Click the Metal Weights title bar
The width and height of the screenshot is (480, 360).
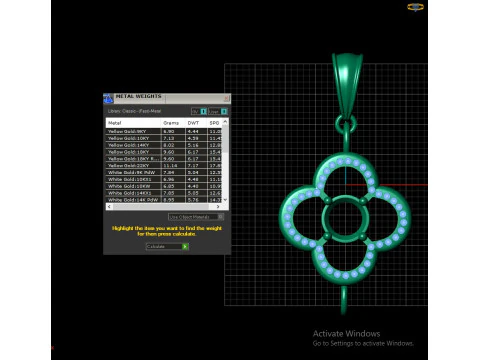point(168,98)
